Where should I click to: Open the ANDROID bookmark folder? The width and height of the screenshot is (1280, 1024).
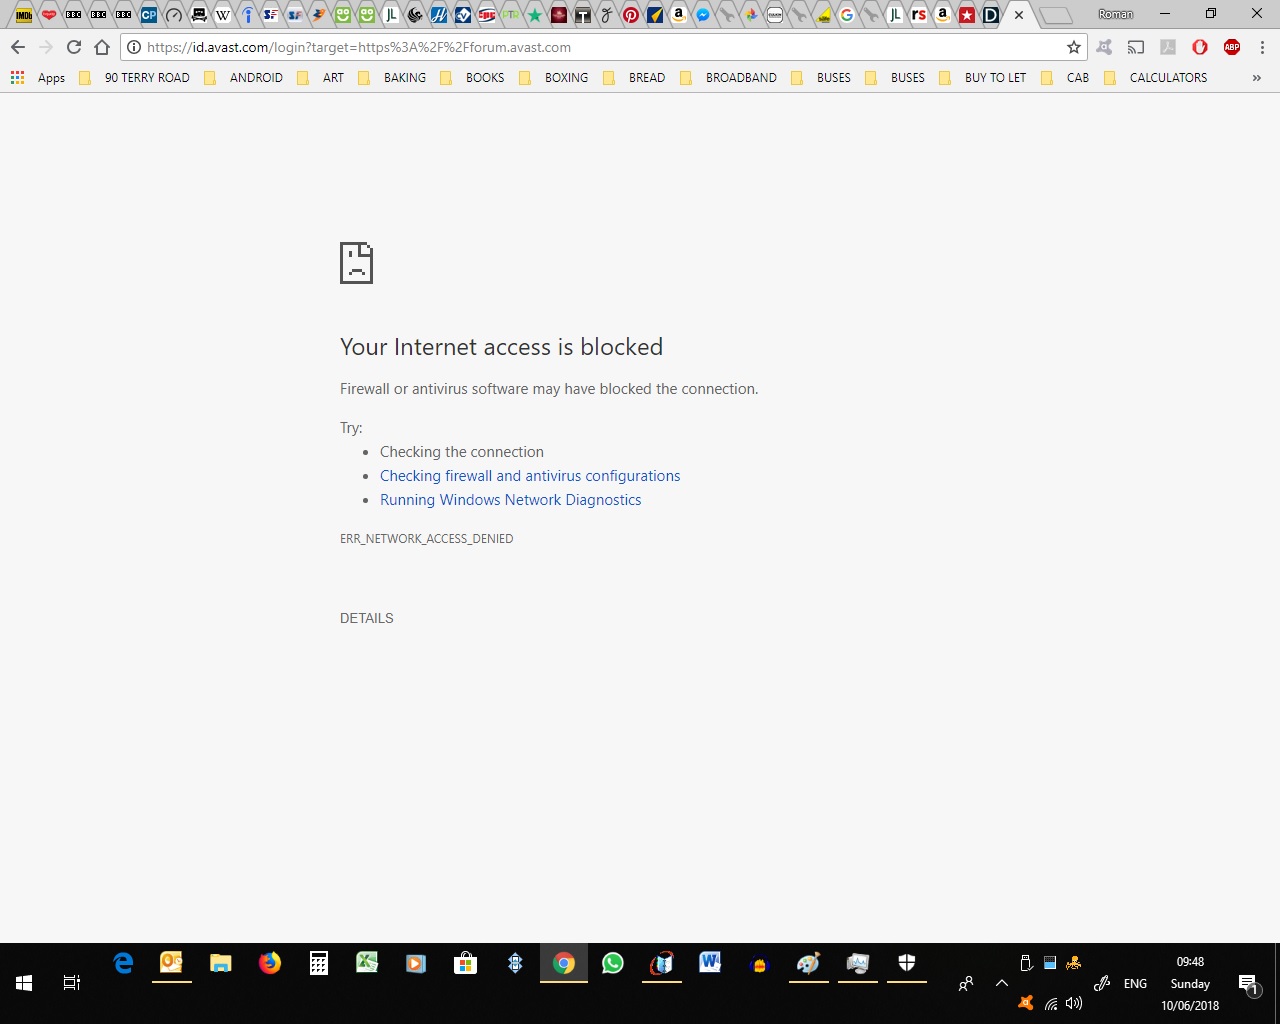click(244, 77)
